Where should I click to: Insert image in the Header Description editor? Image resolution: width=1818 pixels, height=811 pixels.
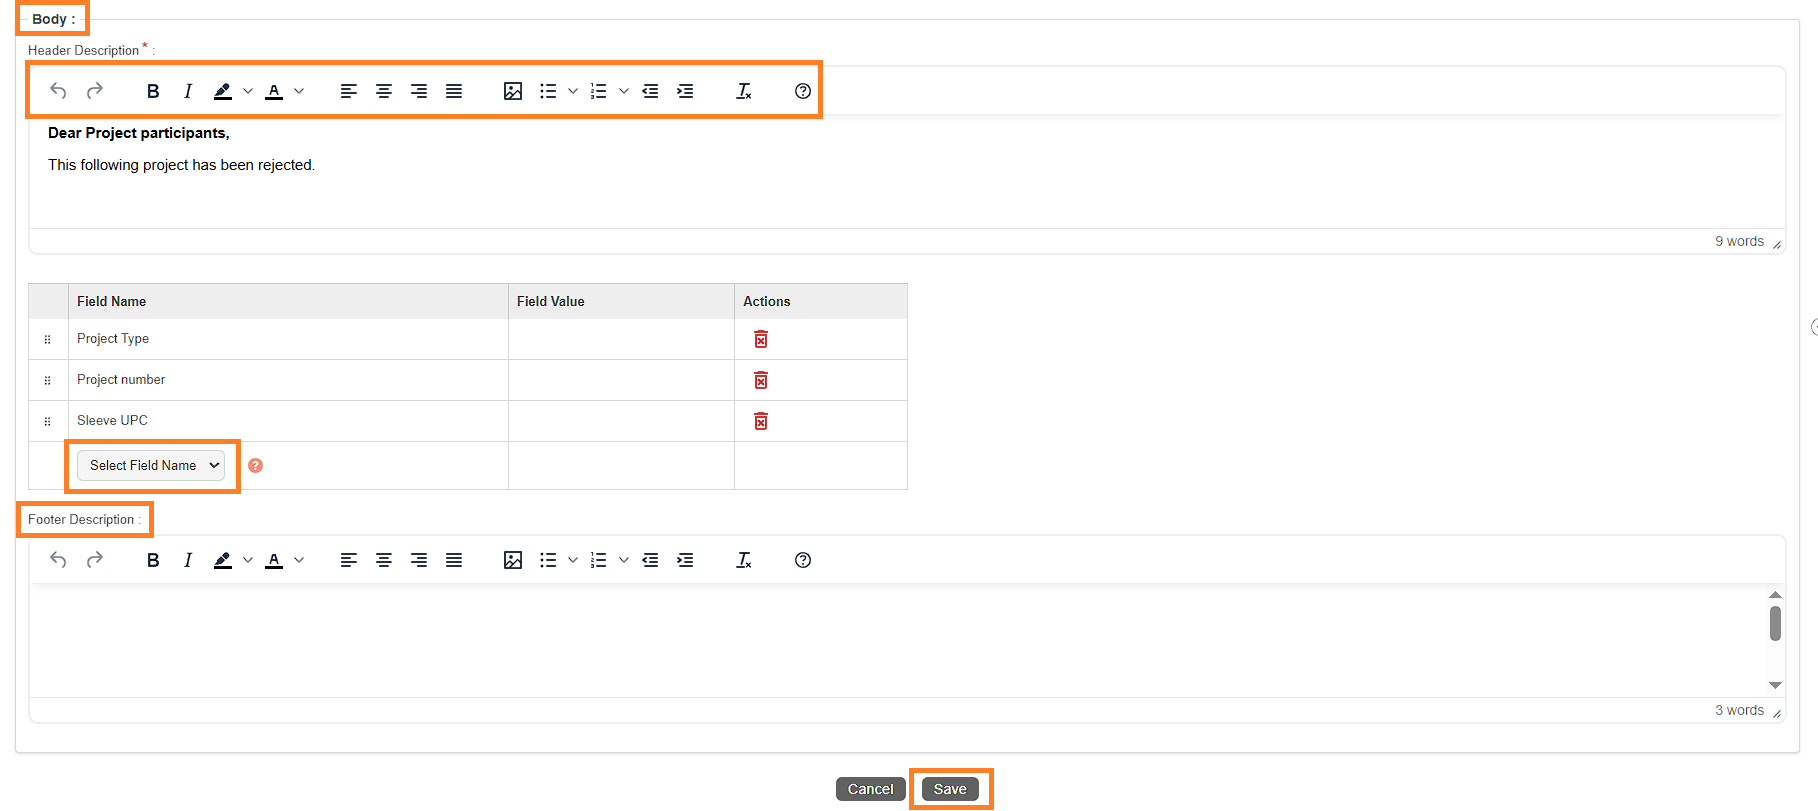(513, 91)
